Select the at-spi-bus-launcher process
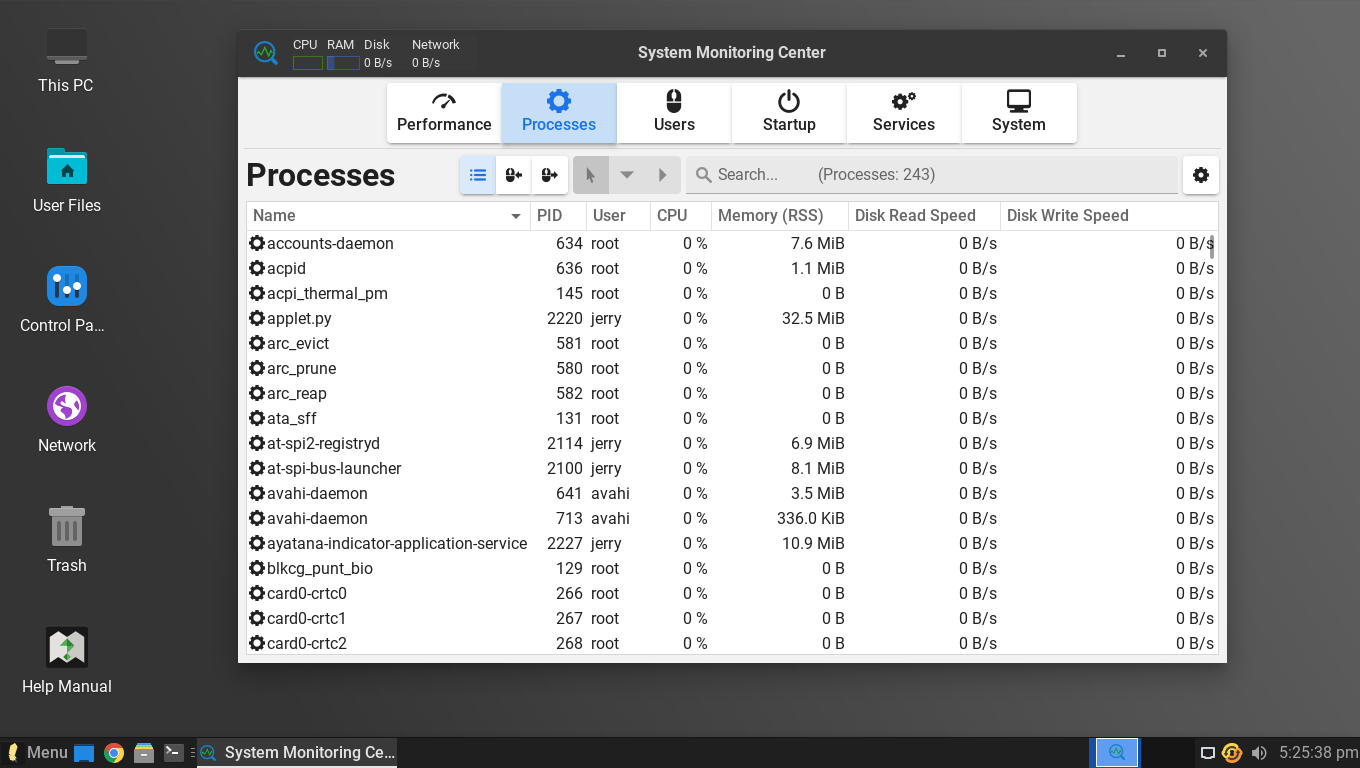Image resolution: width=1360 pixels, height=768 pixels. pyautogui.click(x=732, y=468)
